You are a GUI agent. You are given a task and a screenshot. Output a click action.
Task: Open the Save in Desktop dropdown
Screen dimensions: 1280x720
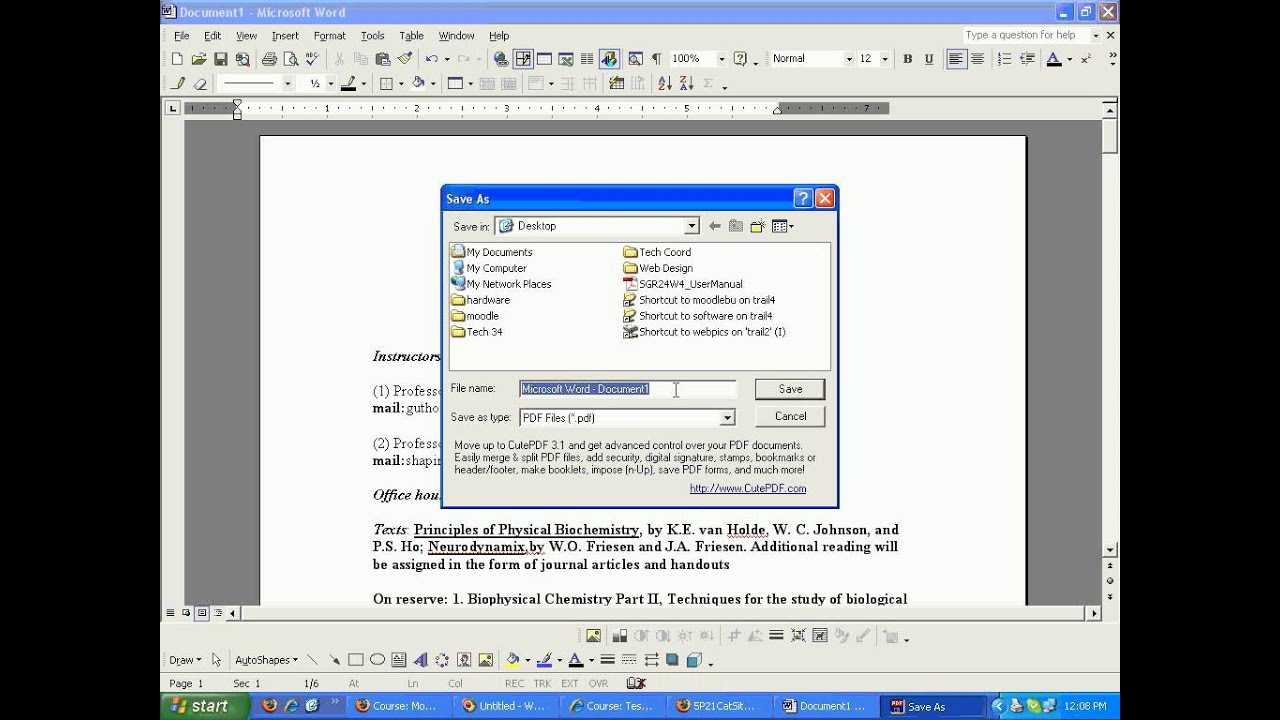coord(691,226)
